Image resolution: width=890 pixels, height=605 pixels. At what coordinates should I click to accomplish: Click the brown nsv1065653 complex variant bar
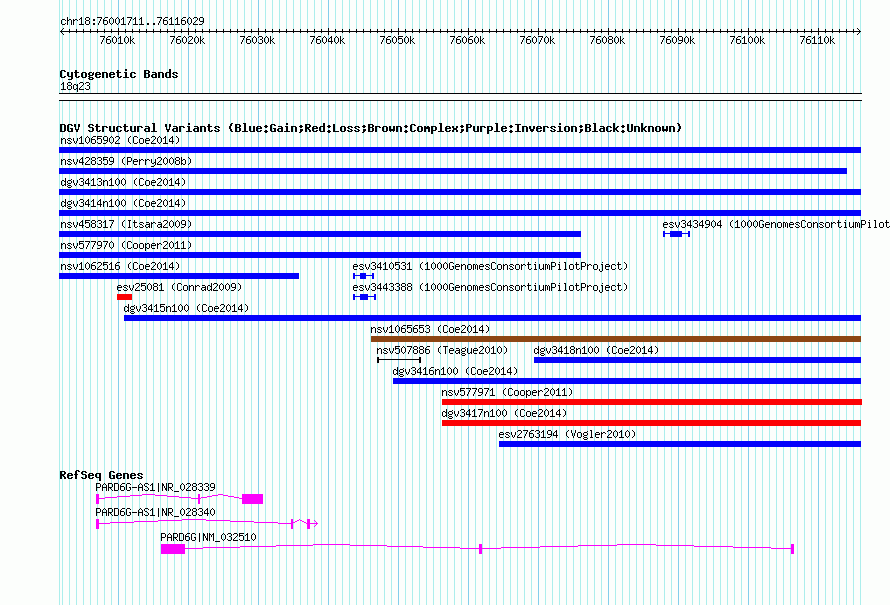click(x=616, y=339)
